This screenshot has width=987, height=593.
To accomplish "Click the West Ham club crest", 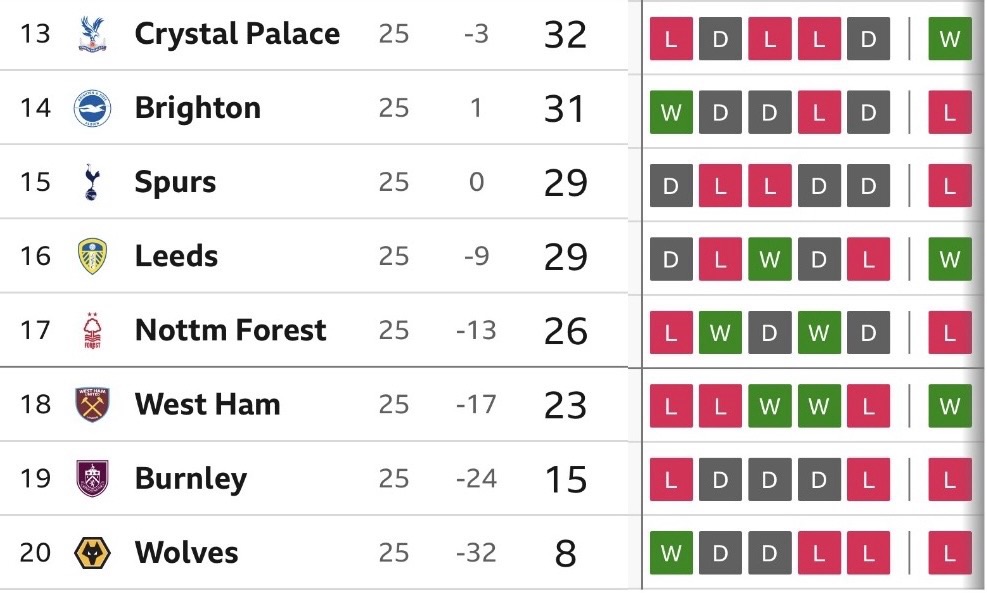I will [x=92, y=405].
